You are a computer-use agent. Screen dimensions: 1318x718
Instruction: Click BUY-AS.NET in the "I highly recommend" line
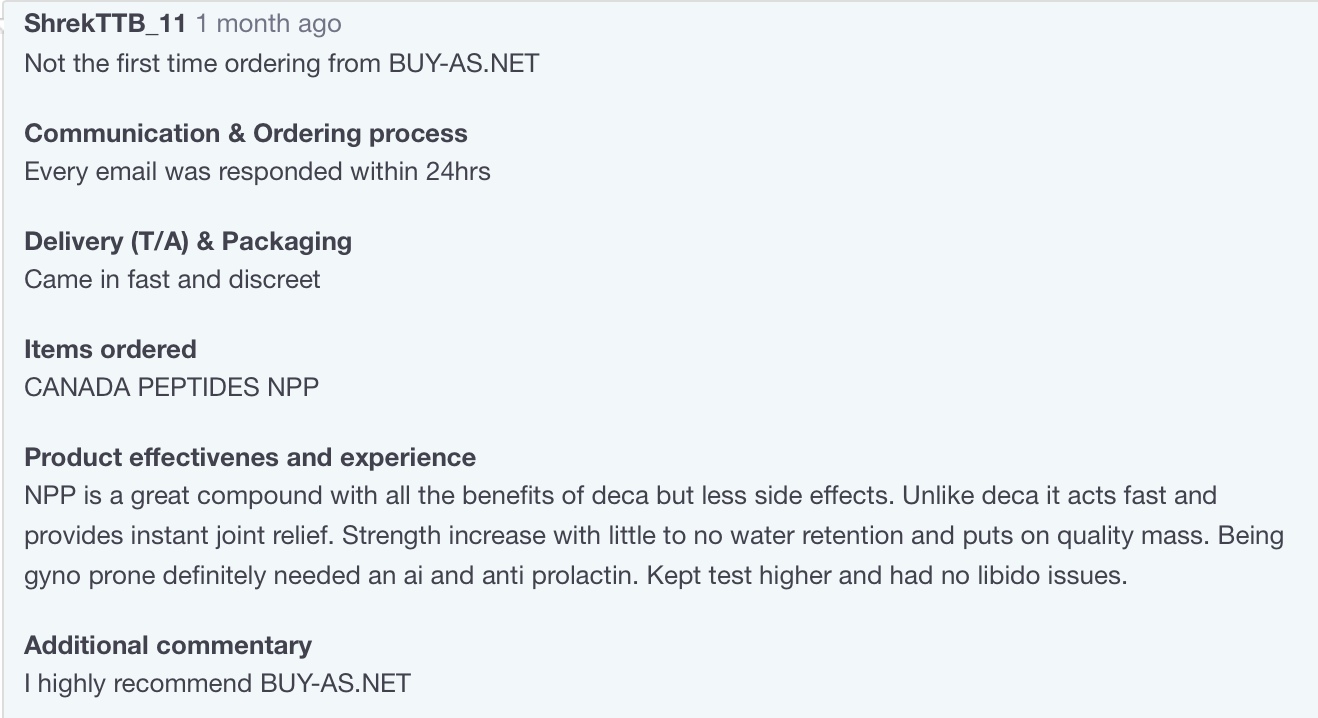coord(335,684)
